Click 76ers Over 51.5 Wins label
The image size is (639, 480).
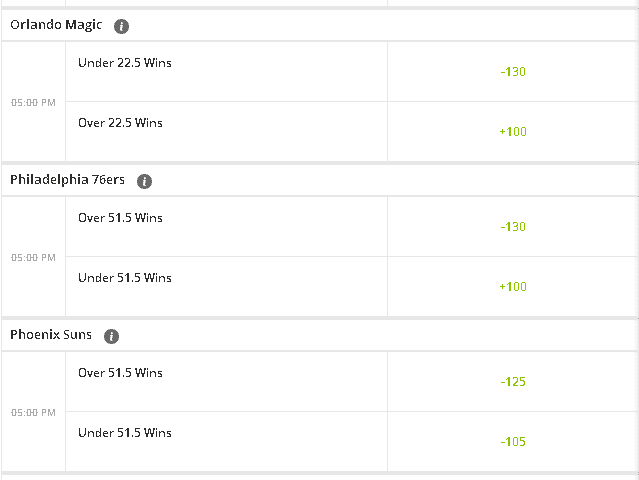click(120, 218)
